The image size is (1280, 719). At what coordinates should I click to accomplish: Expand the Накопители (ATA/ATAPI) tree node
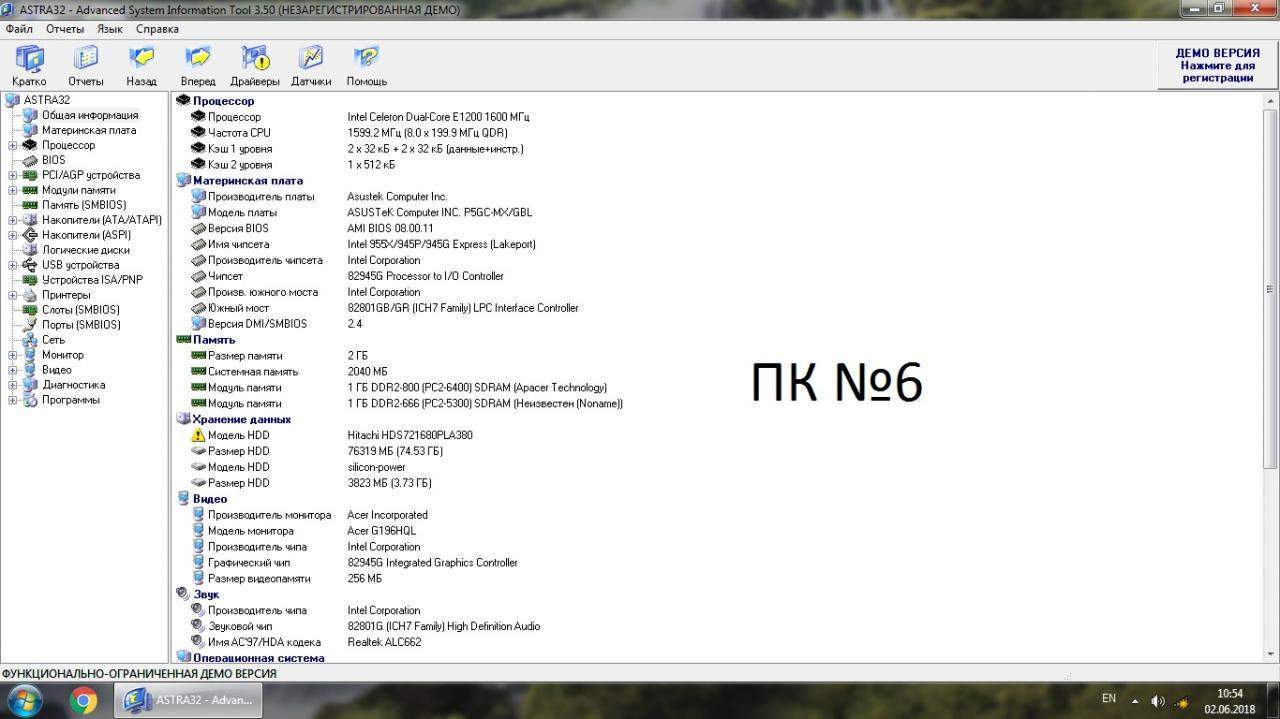click(12, 220)
